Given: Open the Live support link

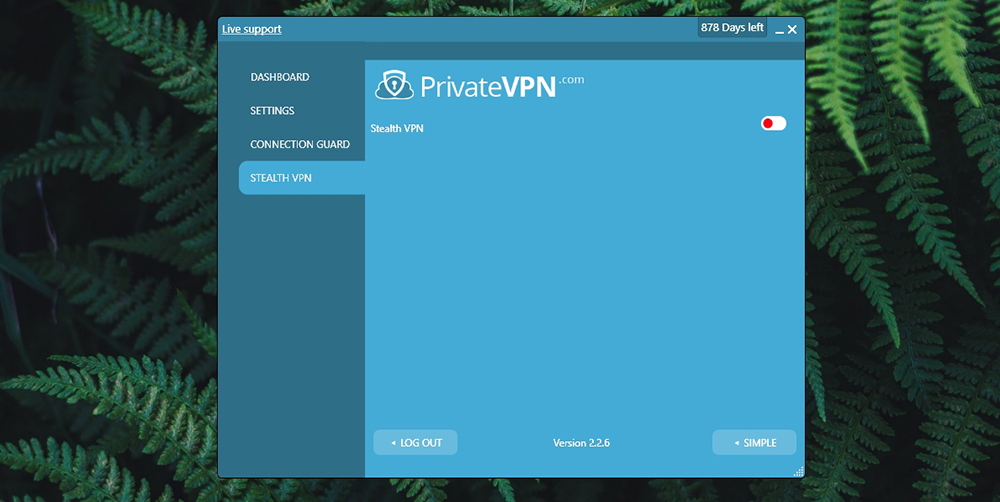Looking at the screenshot, I should point(251,29).
